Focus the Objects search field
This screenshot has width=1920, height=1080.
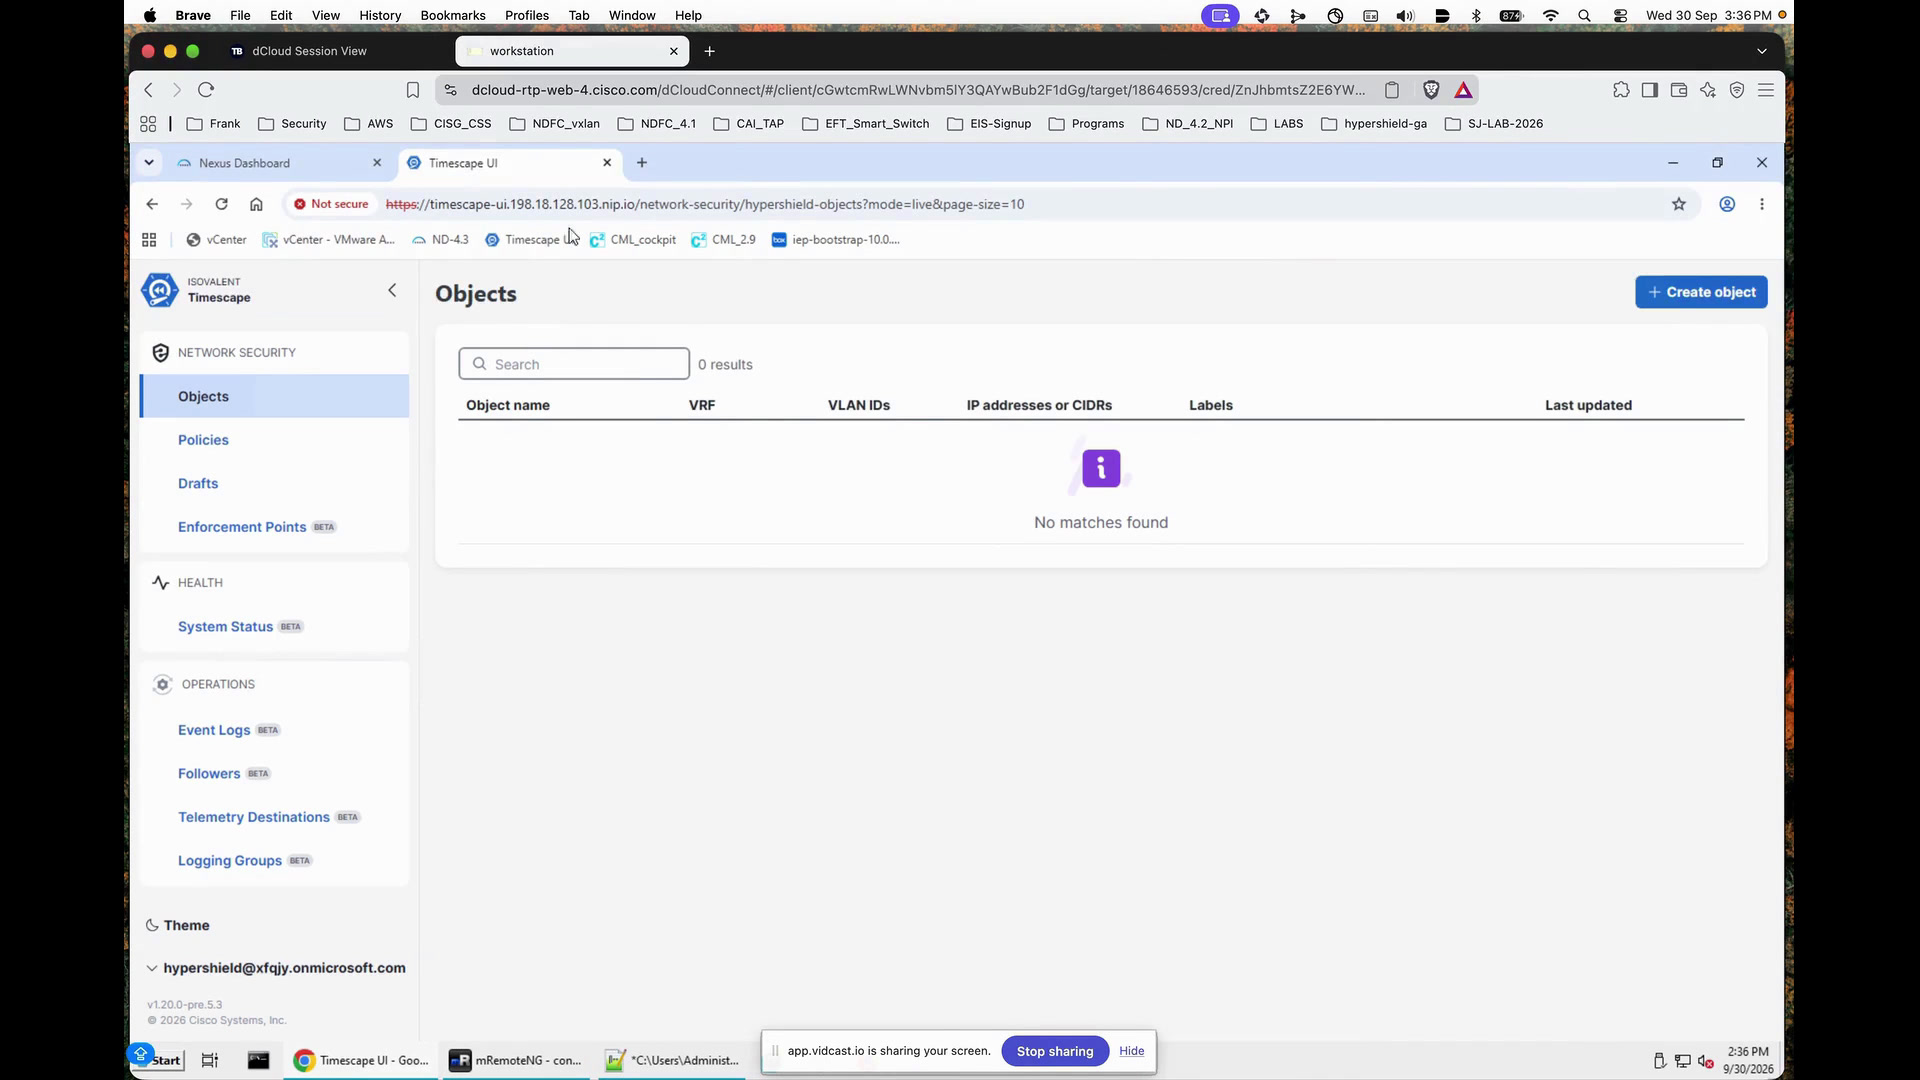(x=574, y=364)
